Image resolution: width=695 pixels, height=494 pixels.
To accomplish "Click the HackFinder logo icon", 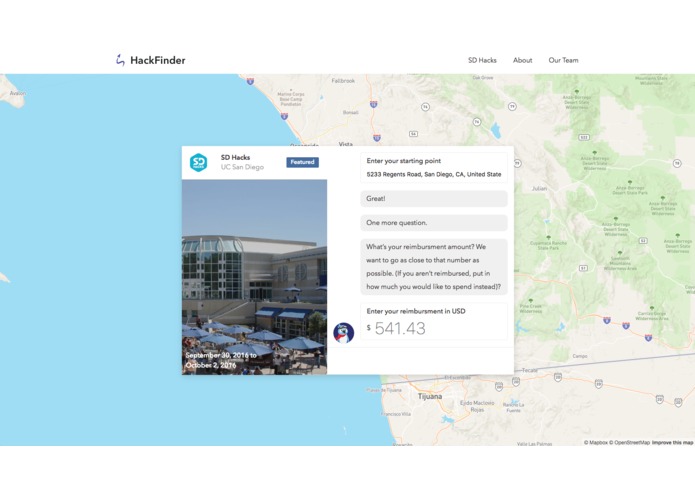I will (x=120, y=60).
